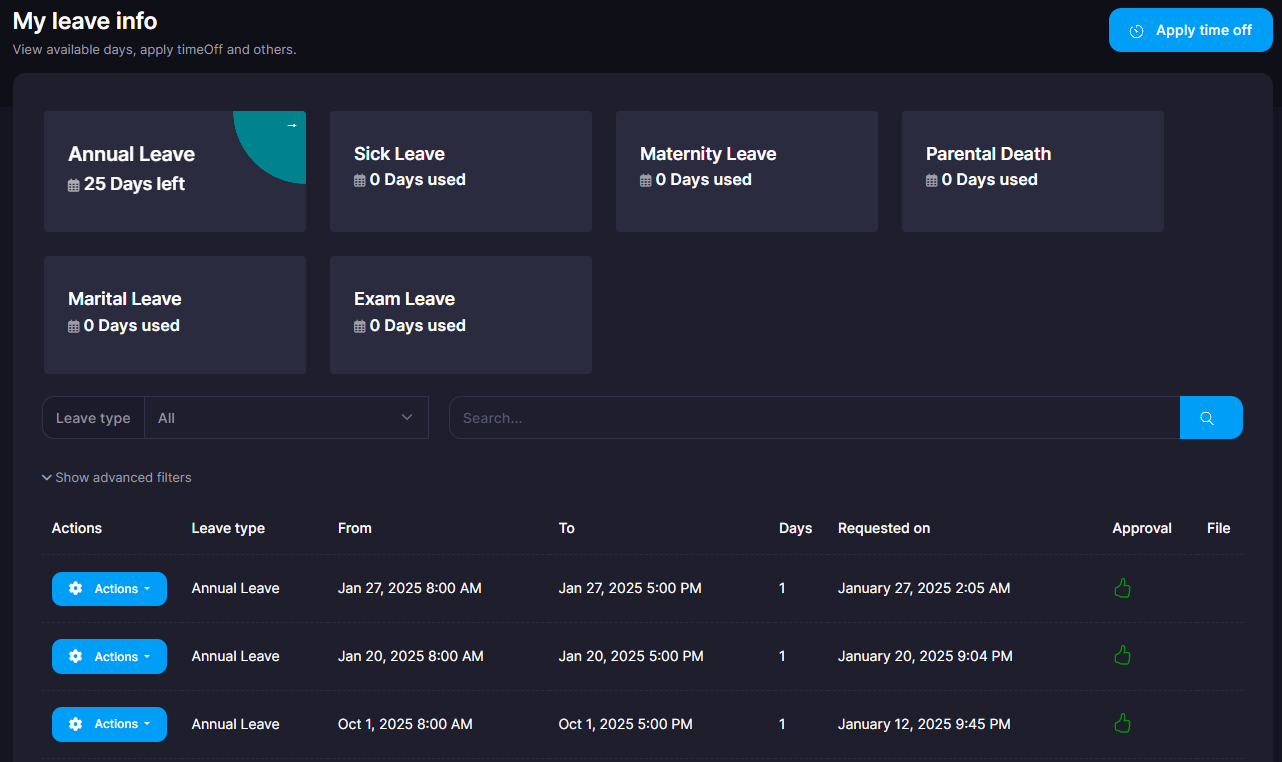Screen dimensions: 1282x762
Task: Expand Show advanced filters
Action: tap(117, 478)
